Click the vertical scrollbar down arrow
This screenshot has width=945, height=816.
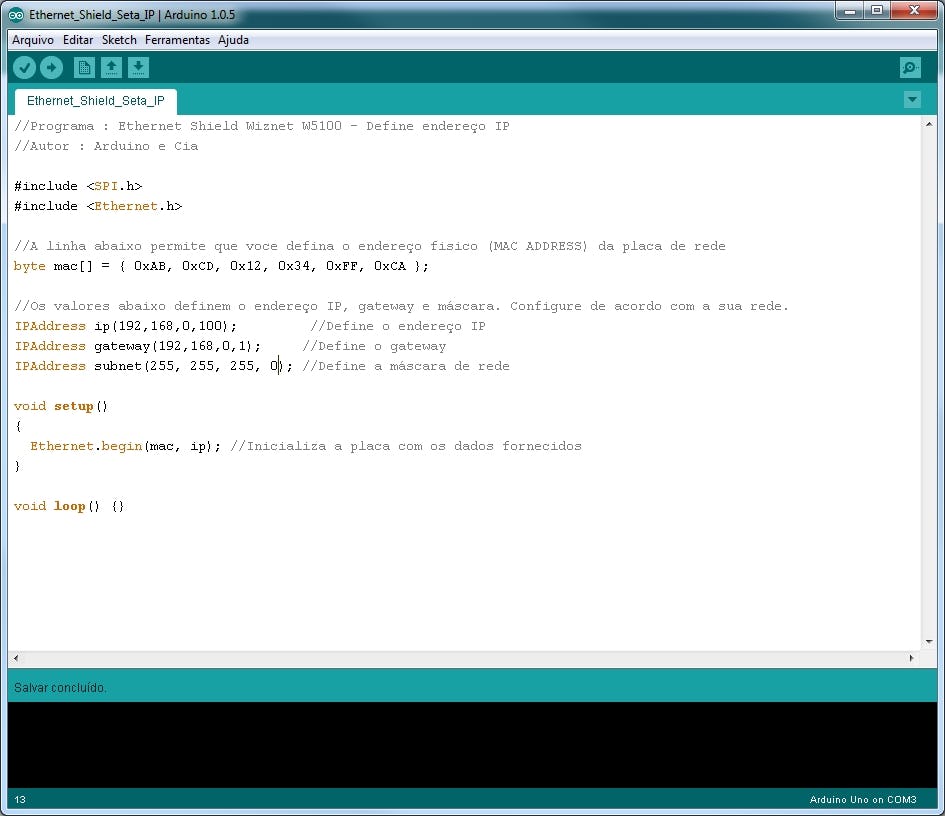929,642
